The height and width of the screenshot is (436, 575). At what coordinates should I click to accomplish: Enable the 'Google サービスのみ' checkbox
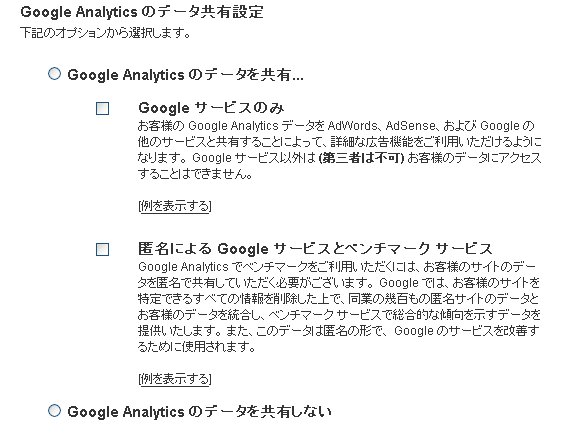102,109
